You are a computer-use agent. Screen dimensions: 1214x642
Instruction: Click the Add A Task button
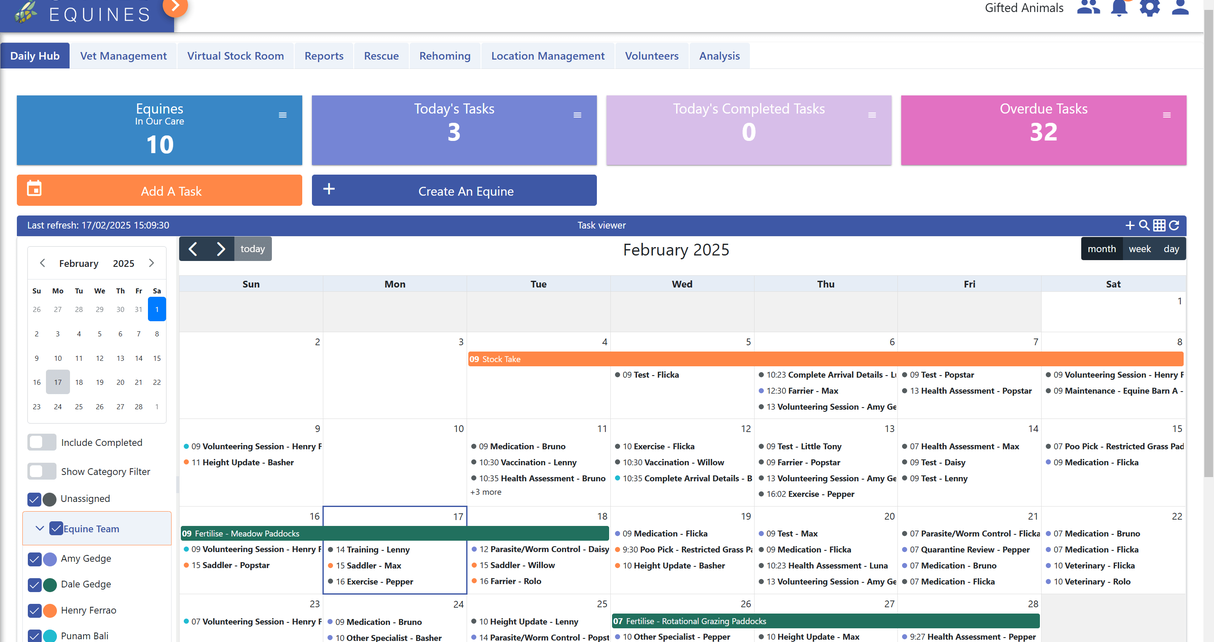tap(159, 190)
